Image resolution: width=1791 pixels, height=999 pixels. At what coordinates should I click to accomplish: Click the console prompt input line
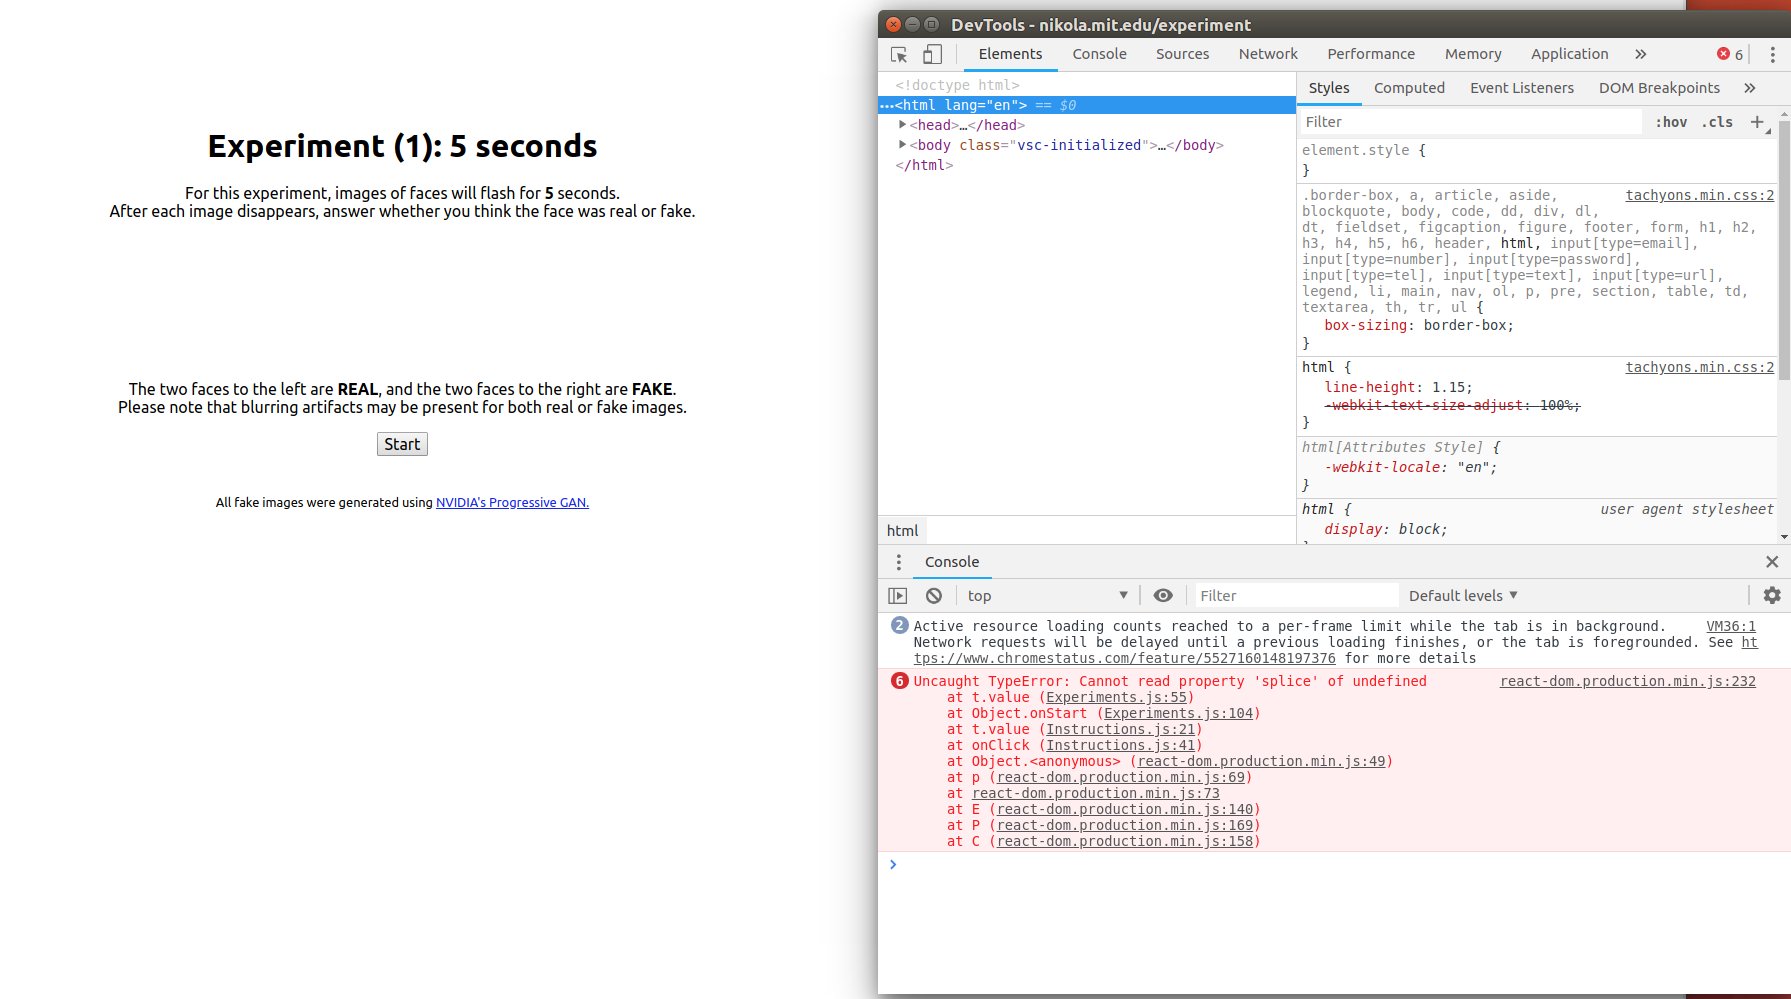click(x=1334, y=864)
